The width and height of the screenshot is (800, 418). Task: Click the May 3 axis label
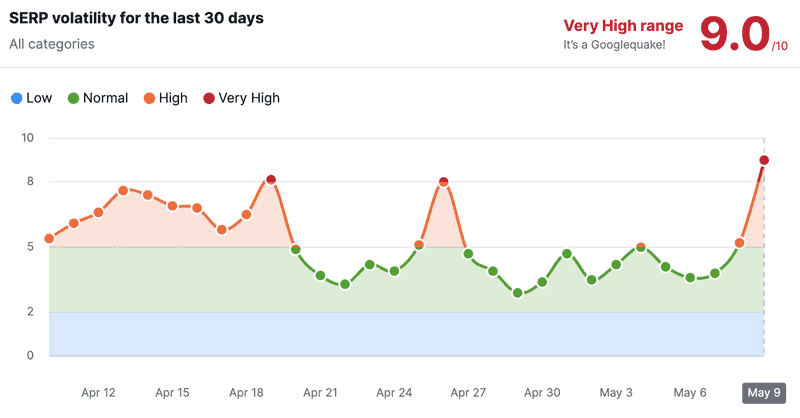pos(616,392)
